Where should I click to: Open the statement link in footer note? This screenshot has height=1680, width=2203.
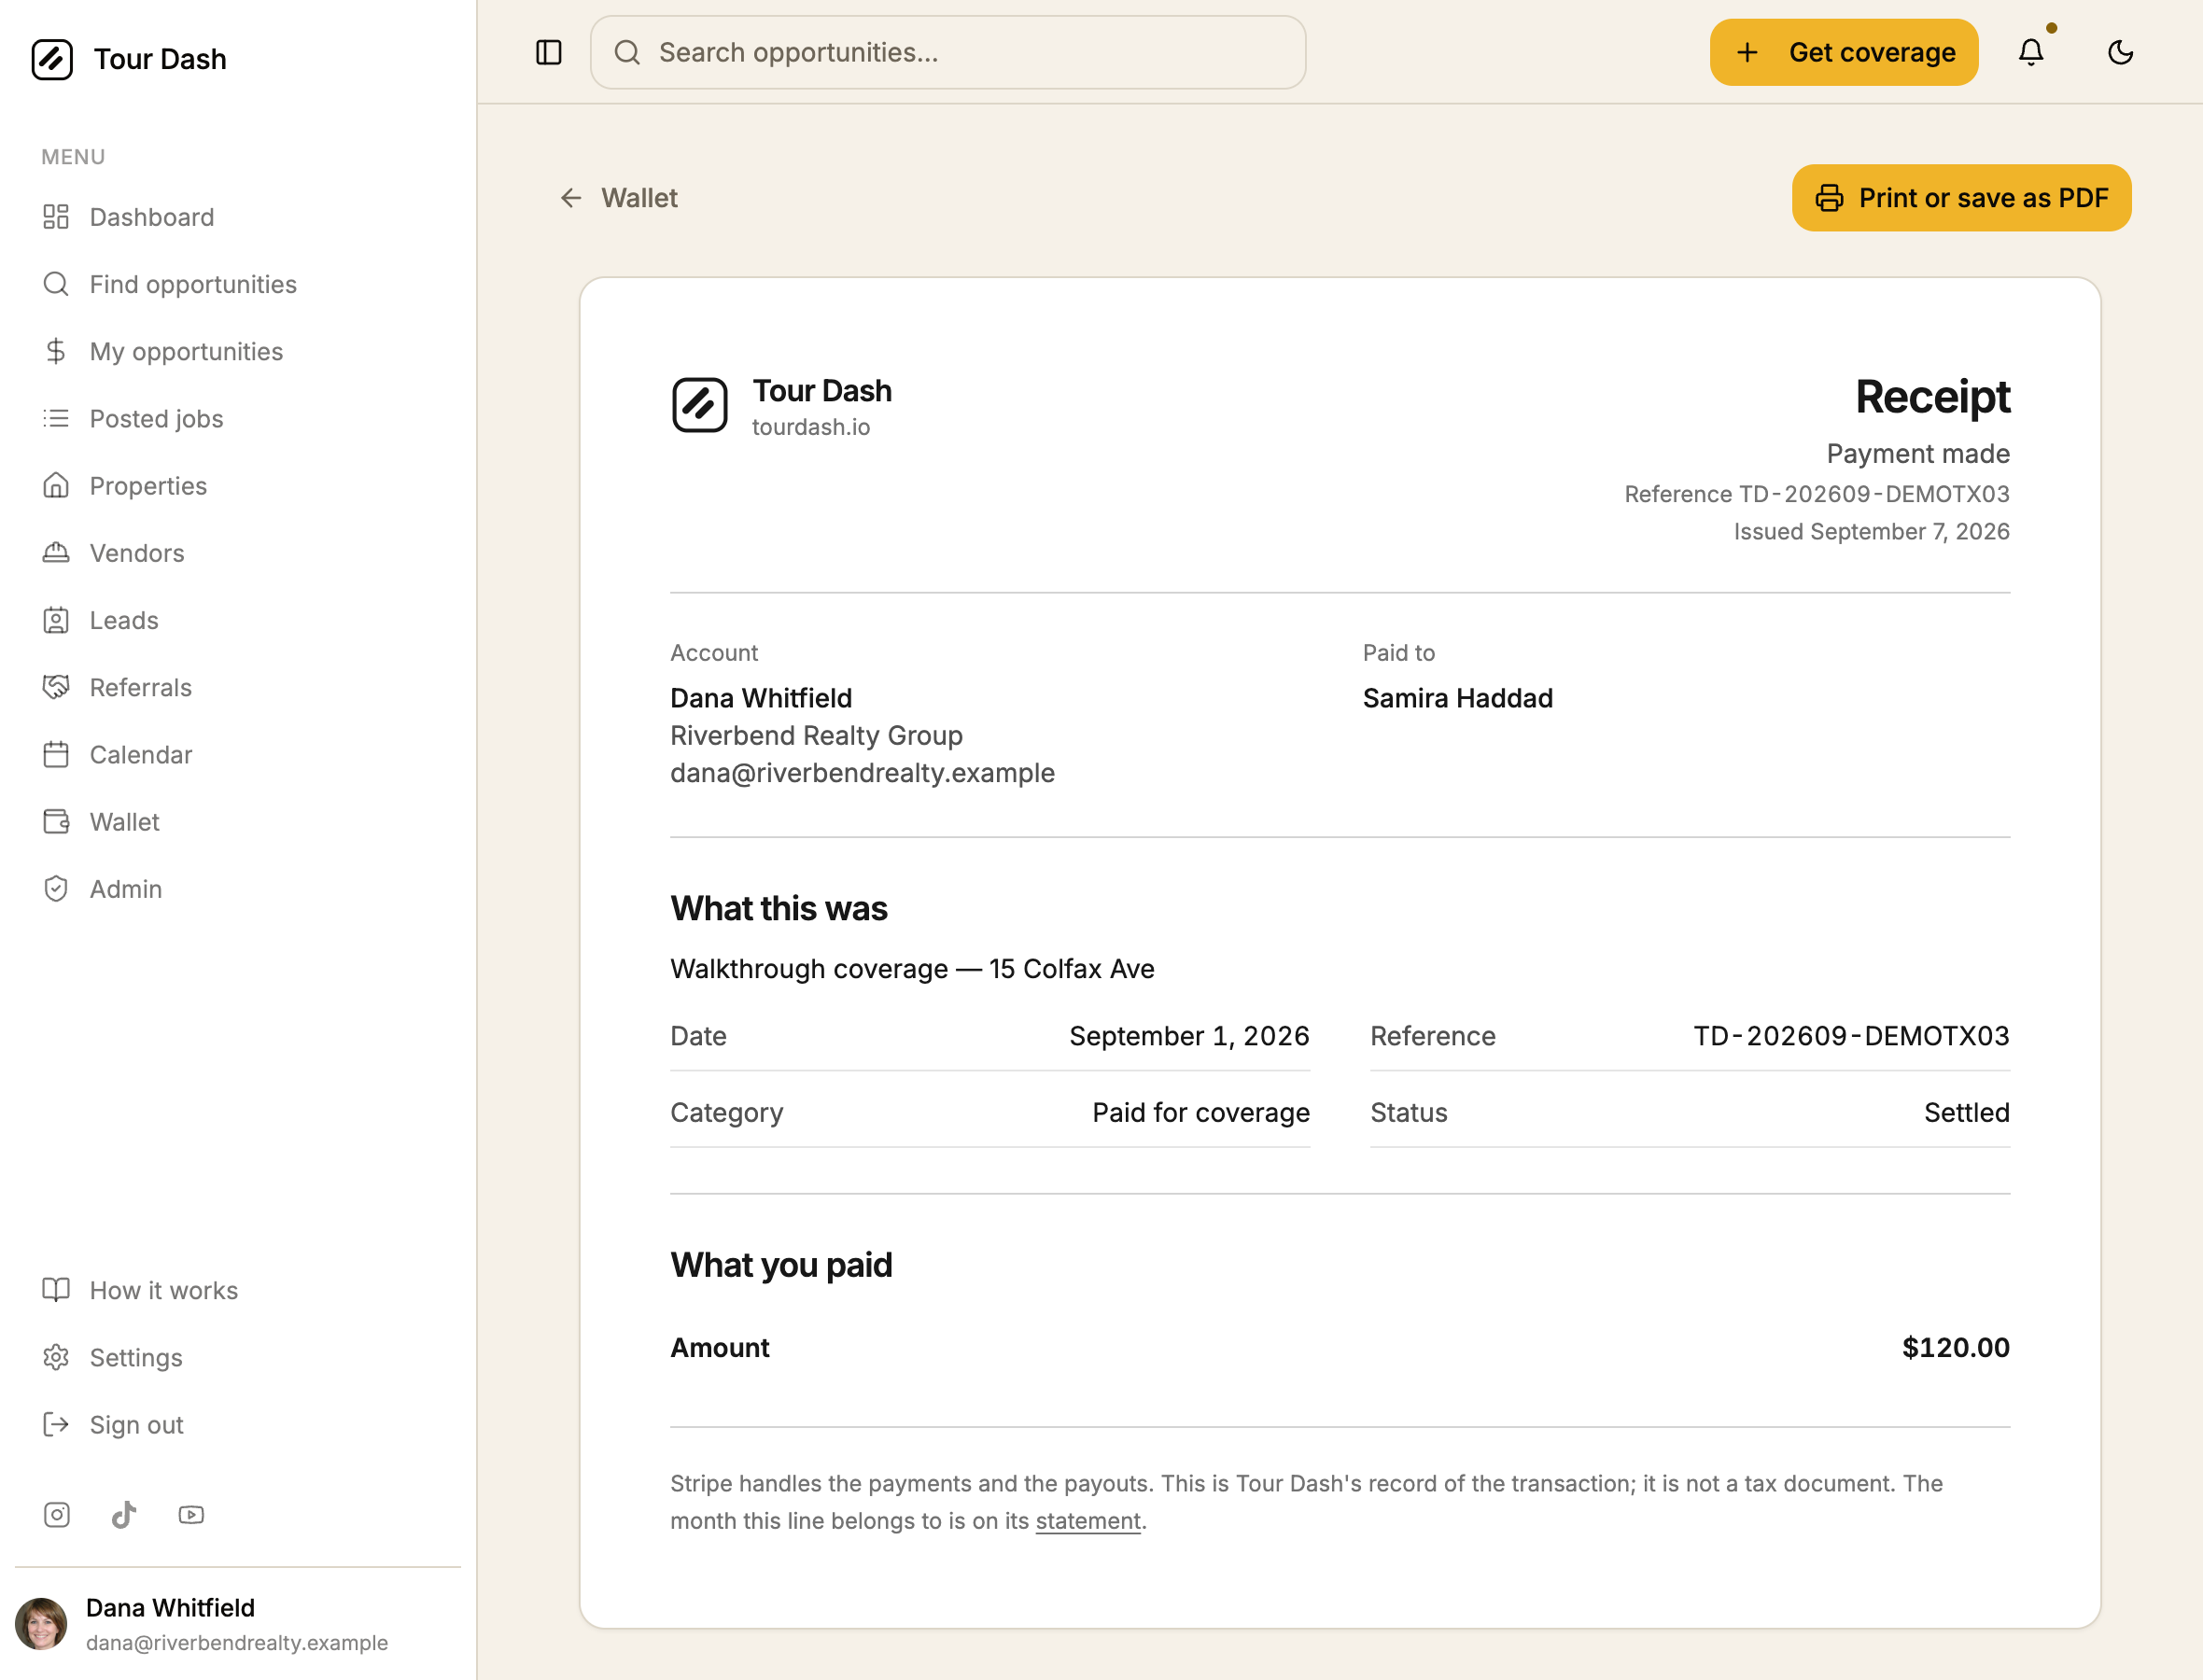[1087, 1520]
